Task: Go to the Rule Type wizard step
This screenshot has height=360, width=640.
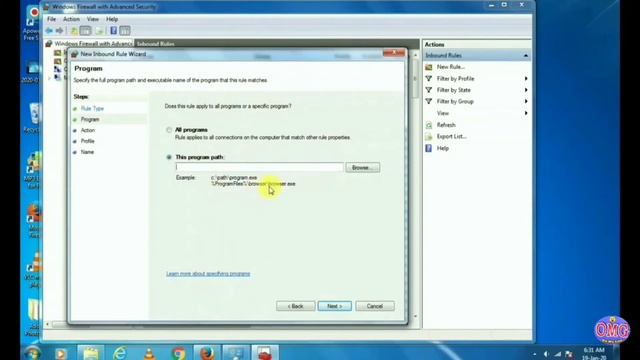Action: tap(92, 109)
